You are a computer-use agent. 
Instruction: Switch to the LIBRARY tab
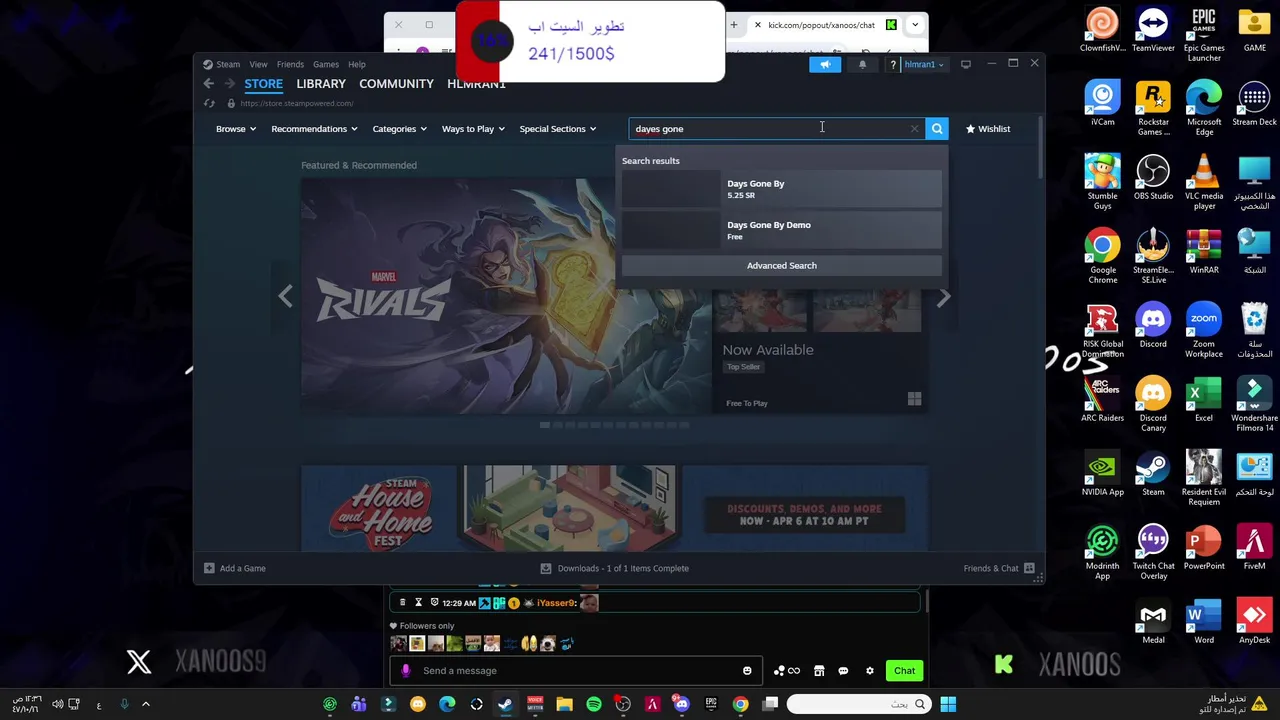pos(321,84)
